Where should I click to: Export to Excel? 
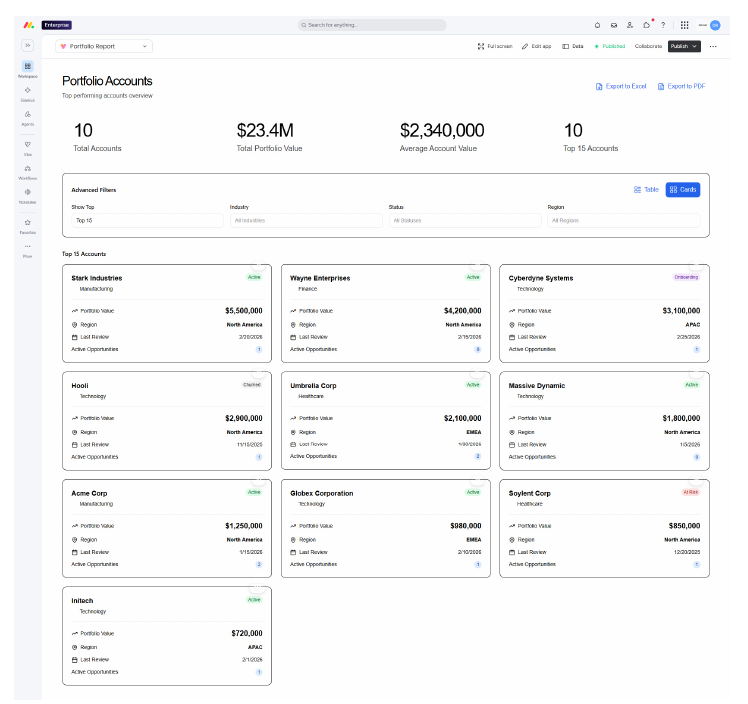coord(621,86)
